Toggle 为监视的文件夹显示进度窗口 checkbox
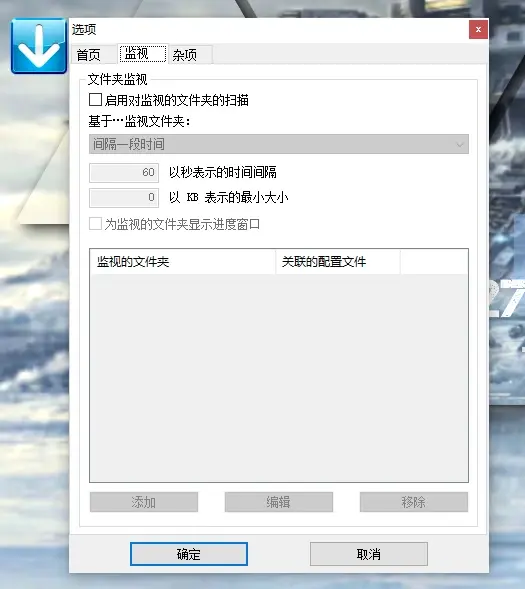The height and width of the screenshot is (589, 525). [x=95, y=224]
